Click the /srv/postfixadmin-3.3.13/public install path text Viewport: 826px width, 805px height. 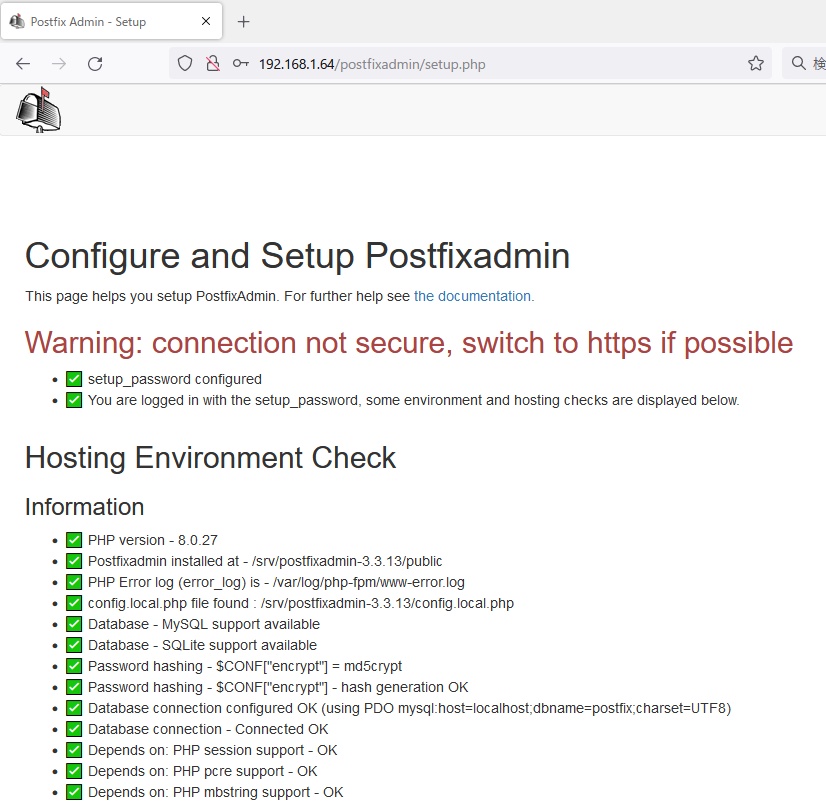tap(347, 562)
